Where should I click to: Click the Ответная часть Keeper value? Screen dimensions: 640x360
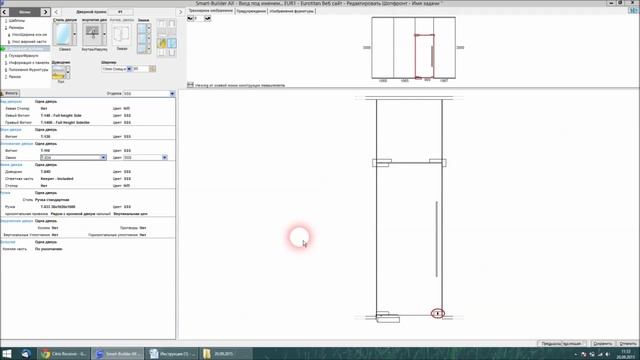[57, 179]
